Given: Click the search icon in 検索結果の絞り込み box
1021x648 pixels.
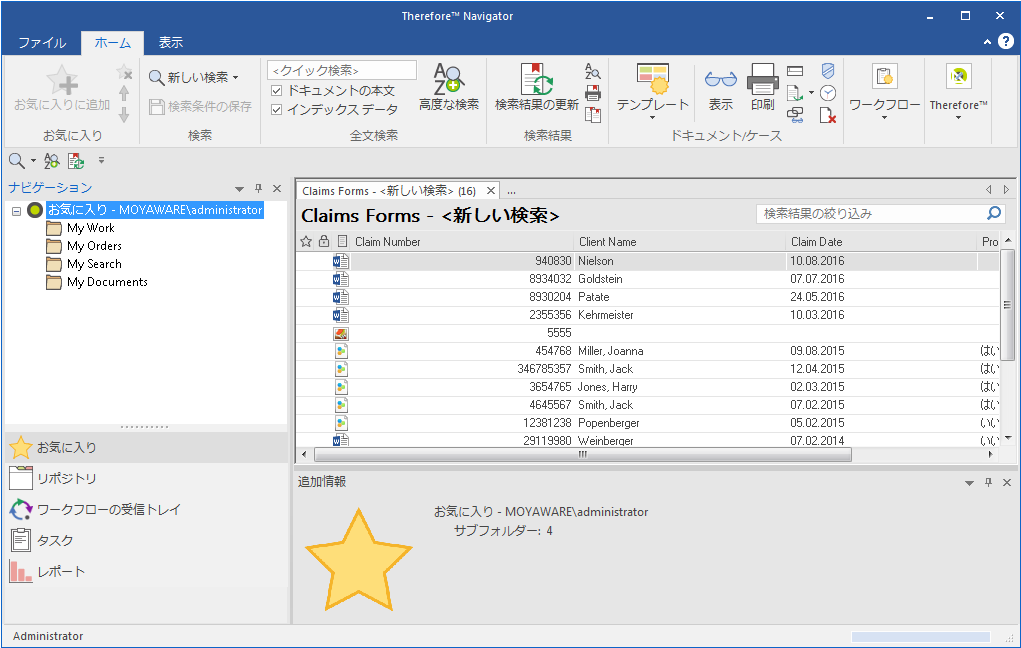Looking at the screenshot, I should pos(994,213).
